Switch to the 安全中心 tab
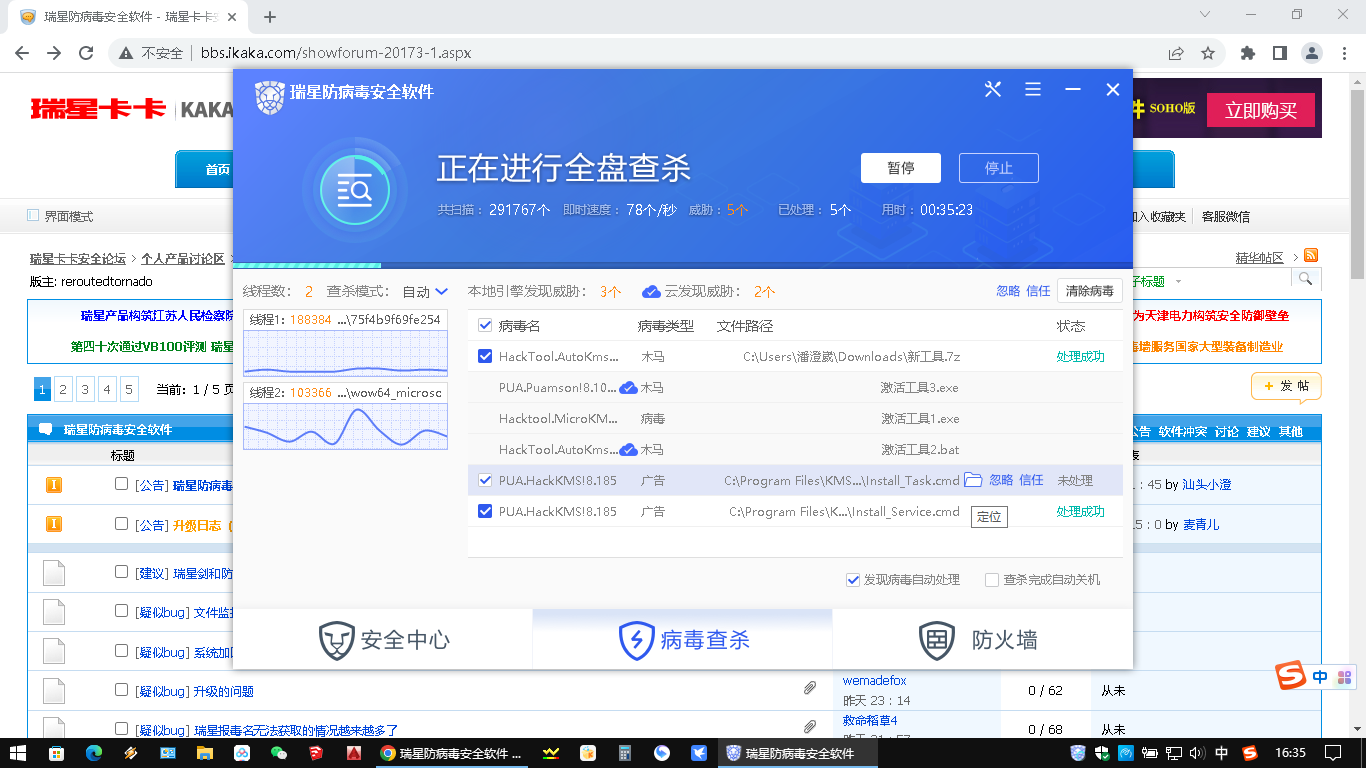The height and width of the screenshot is (768, 1366). click(x=383, y=639)
